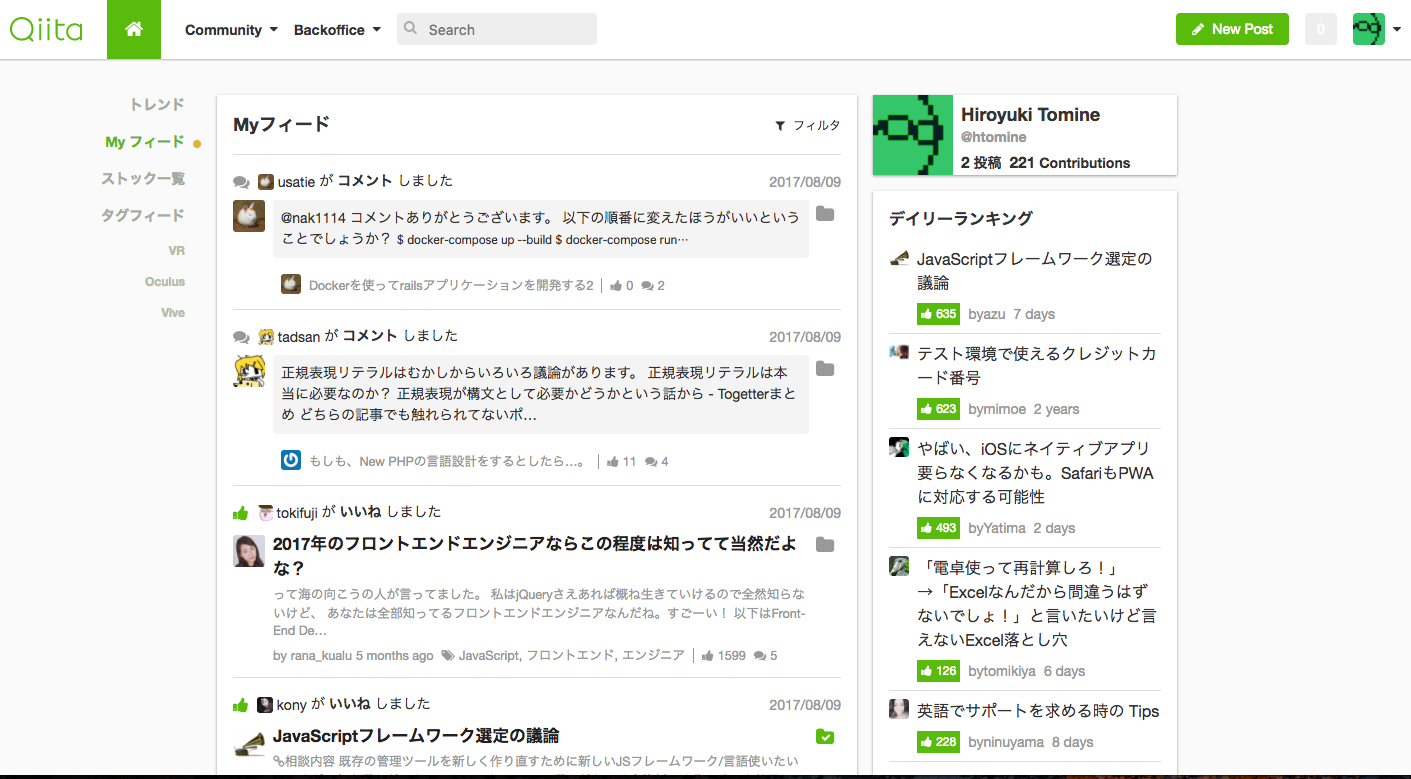
Task: Click the PHP article's blue power icon
Action: tap(291, 460)
